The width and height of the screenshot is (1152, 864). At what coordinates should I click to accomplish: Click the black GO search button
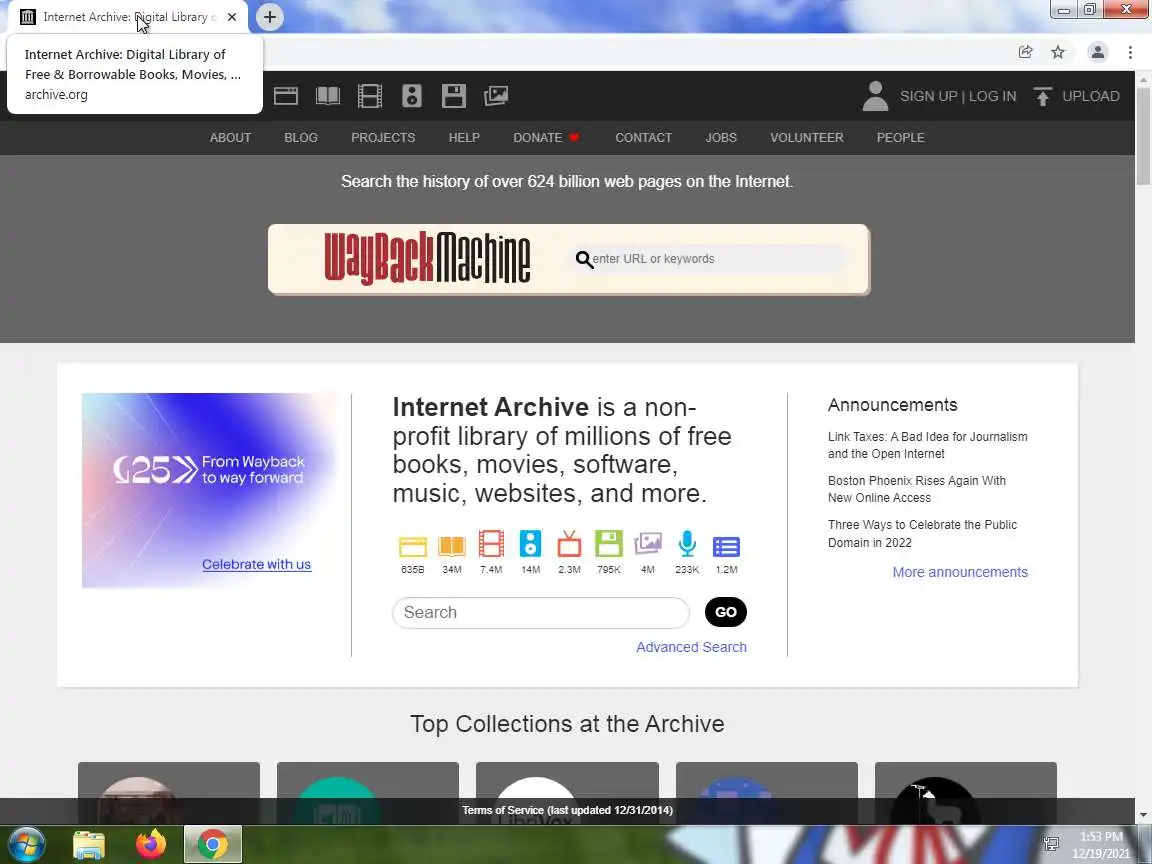[726, 612]
